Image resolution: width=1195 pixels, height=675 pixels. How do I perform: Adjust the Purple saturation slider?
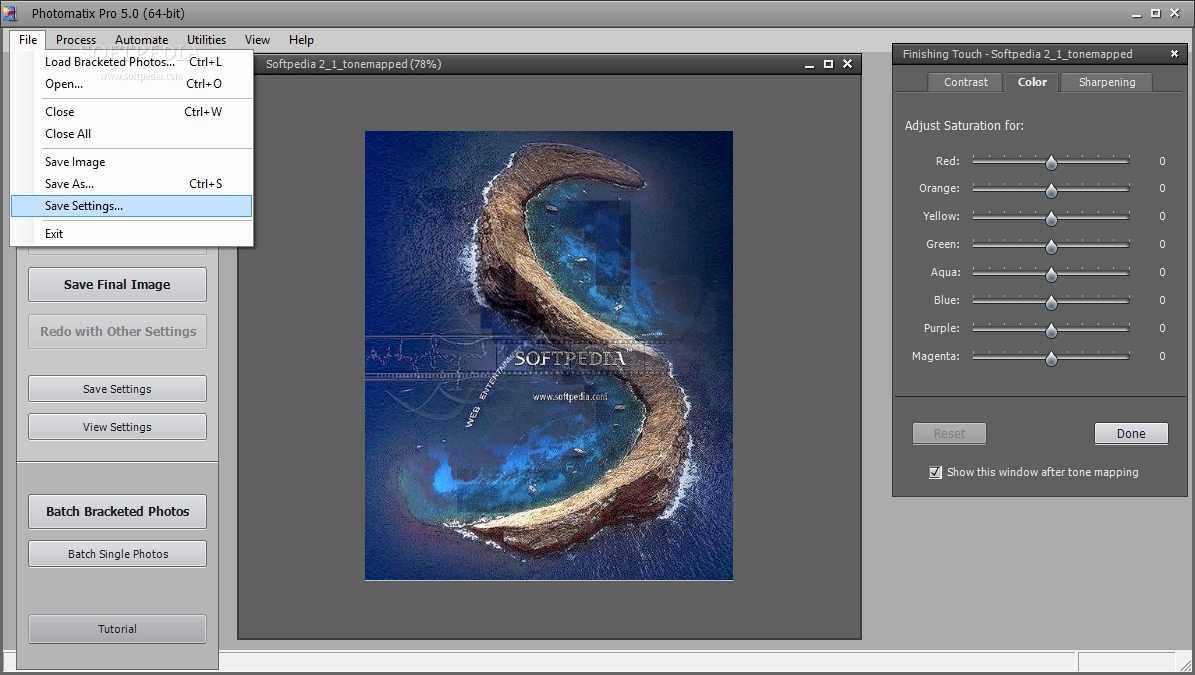point(1051,329)
